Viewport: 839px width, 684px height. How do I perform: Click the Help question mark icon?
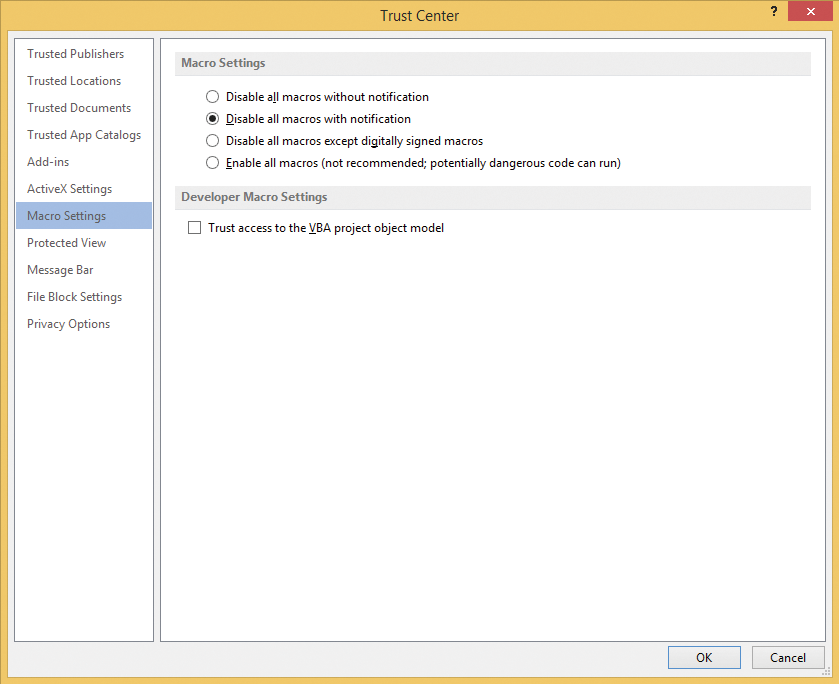773,11
